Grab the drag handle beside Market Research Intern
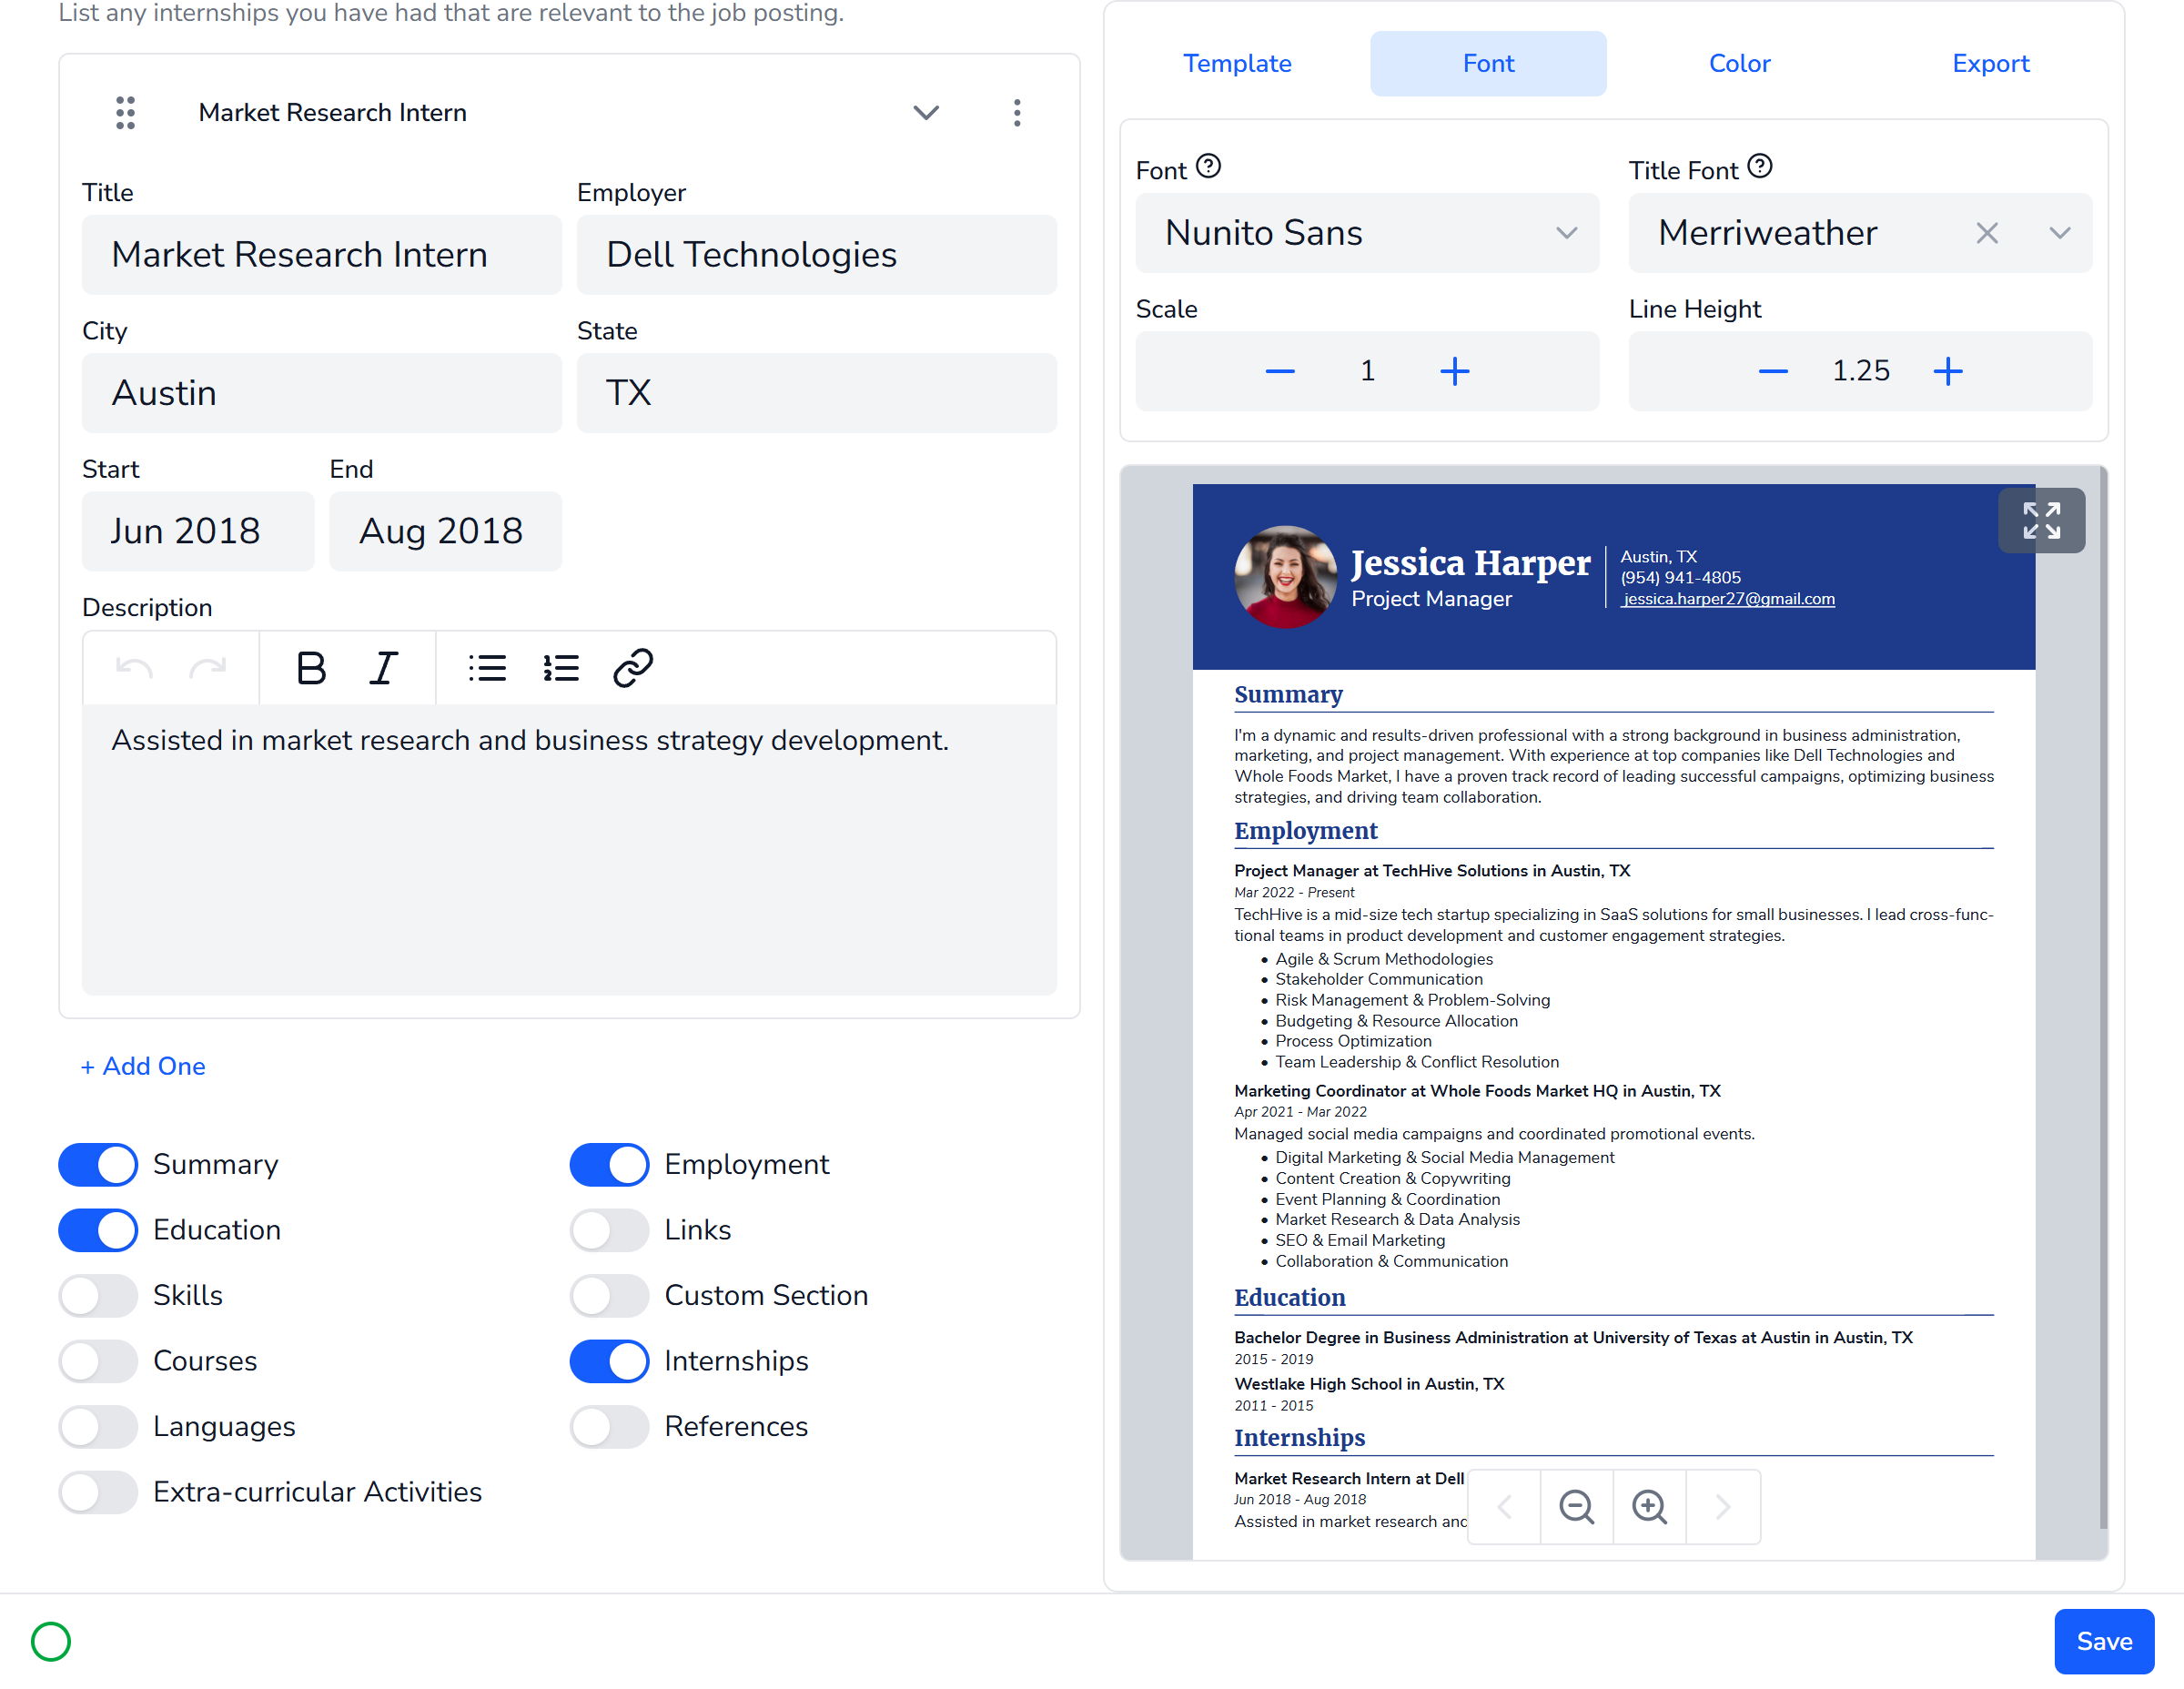This screenshot has height=1689, width=2184. click(125, 112)
